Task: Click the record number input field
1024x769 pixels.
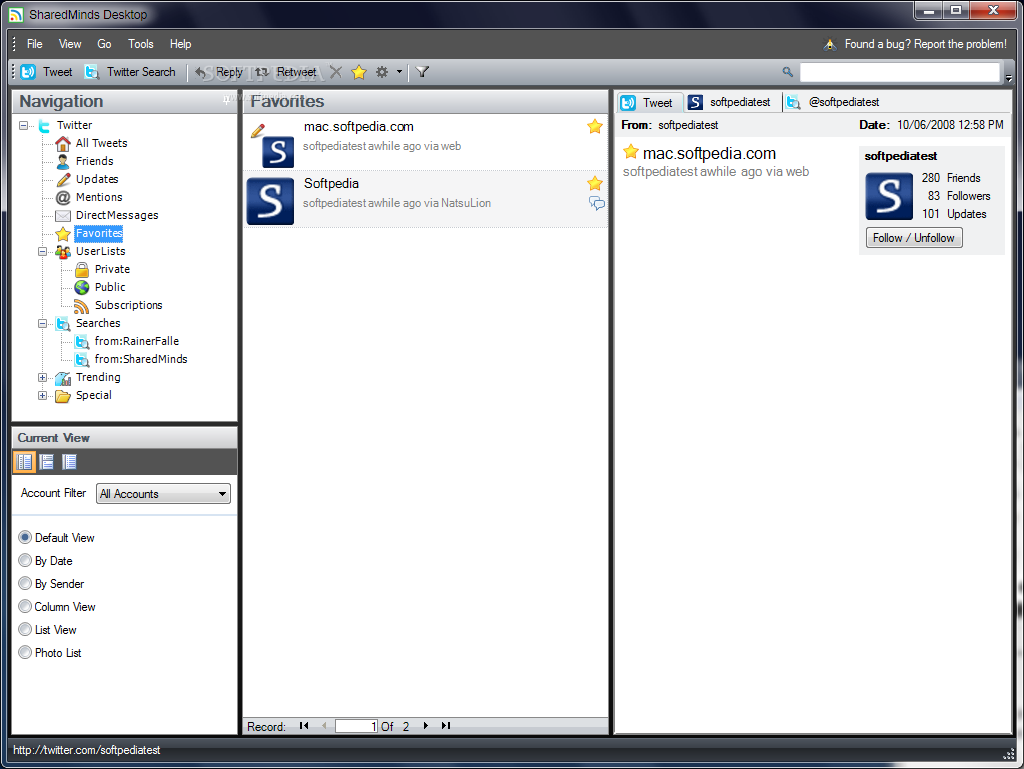Action: click(357, 726)
